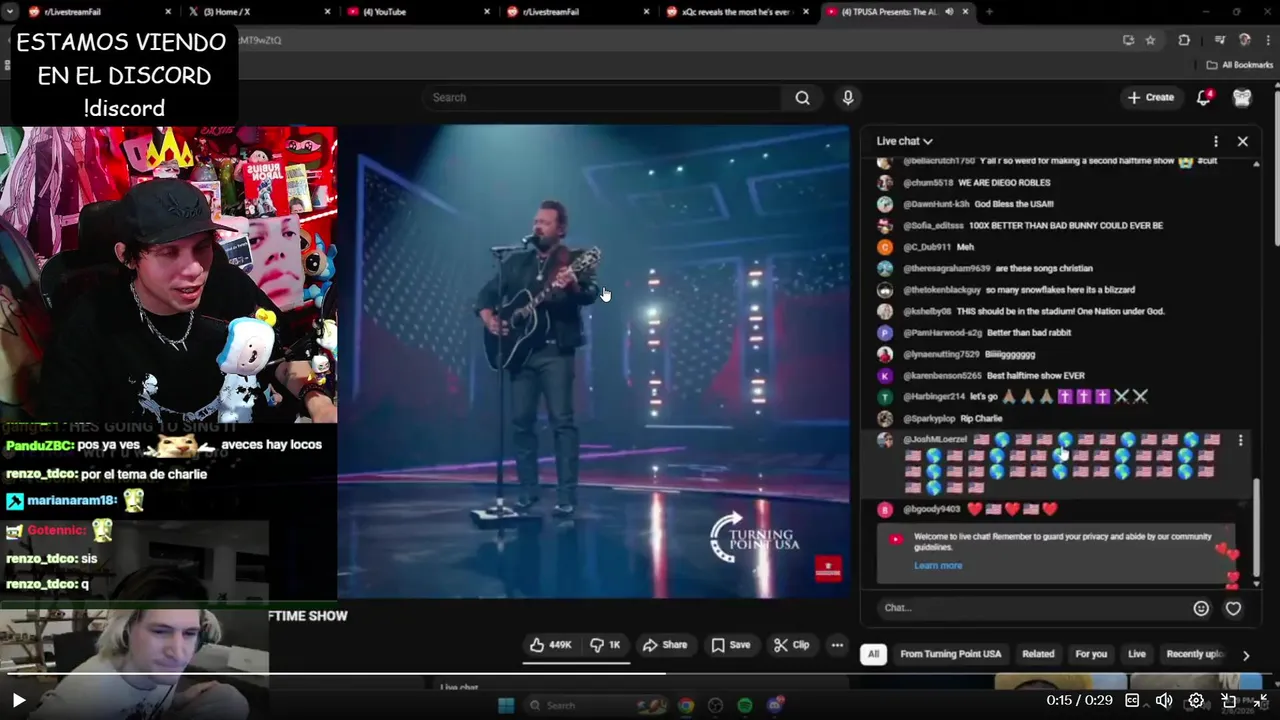Save the video to a playlist
The height and width of the screenshot is (720, 1280).
click(731, 645)
